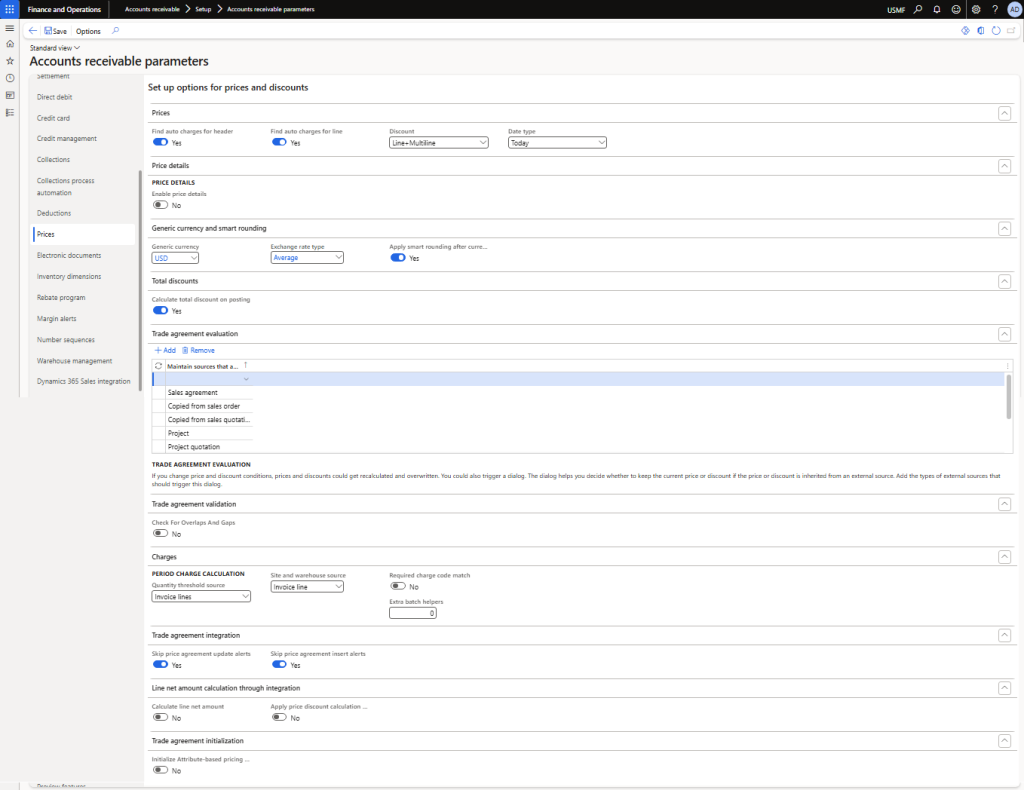Click the notification bell icon
1024x790 pixels.
tap(937, 9)
